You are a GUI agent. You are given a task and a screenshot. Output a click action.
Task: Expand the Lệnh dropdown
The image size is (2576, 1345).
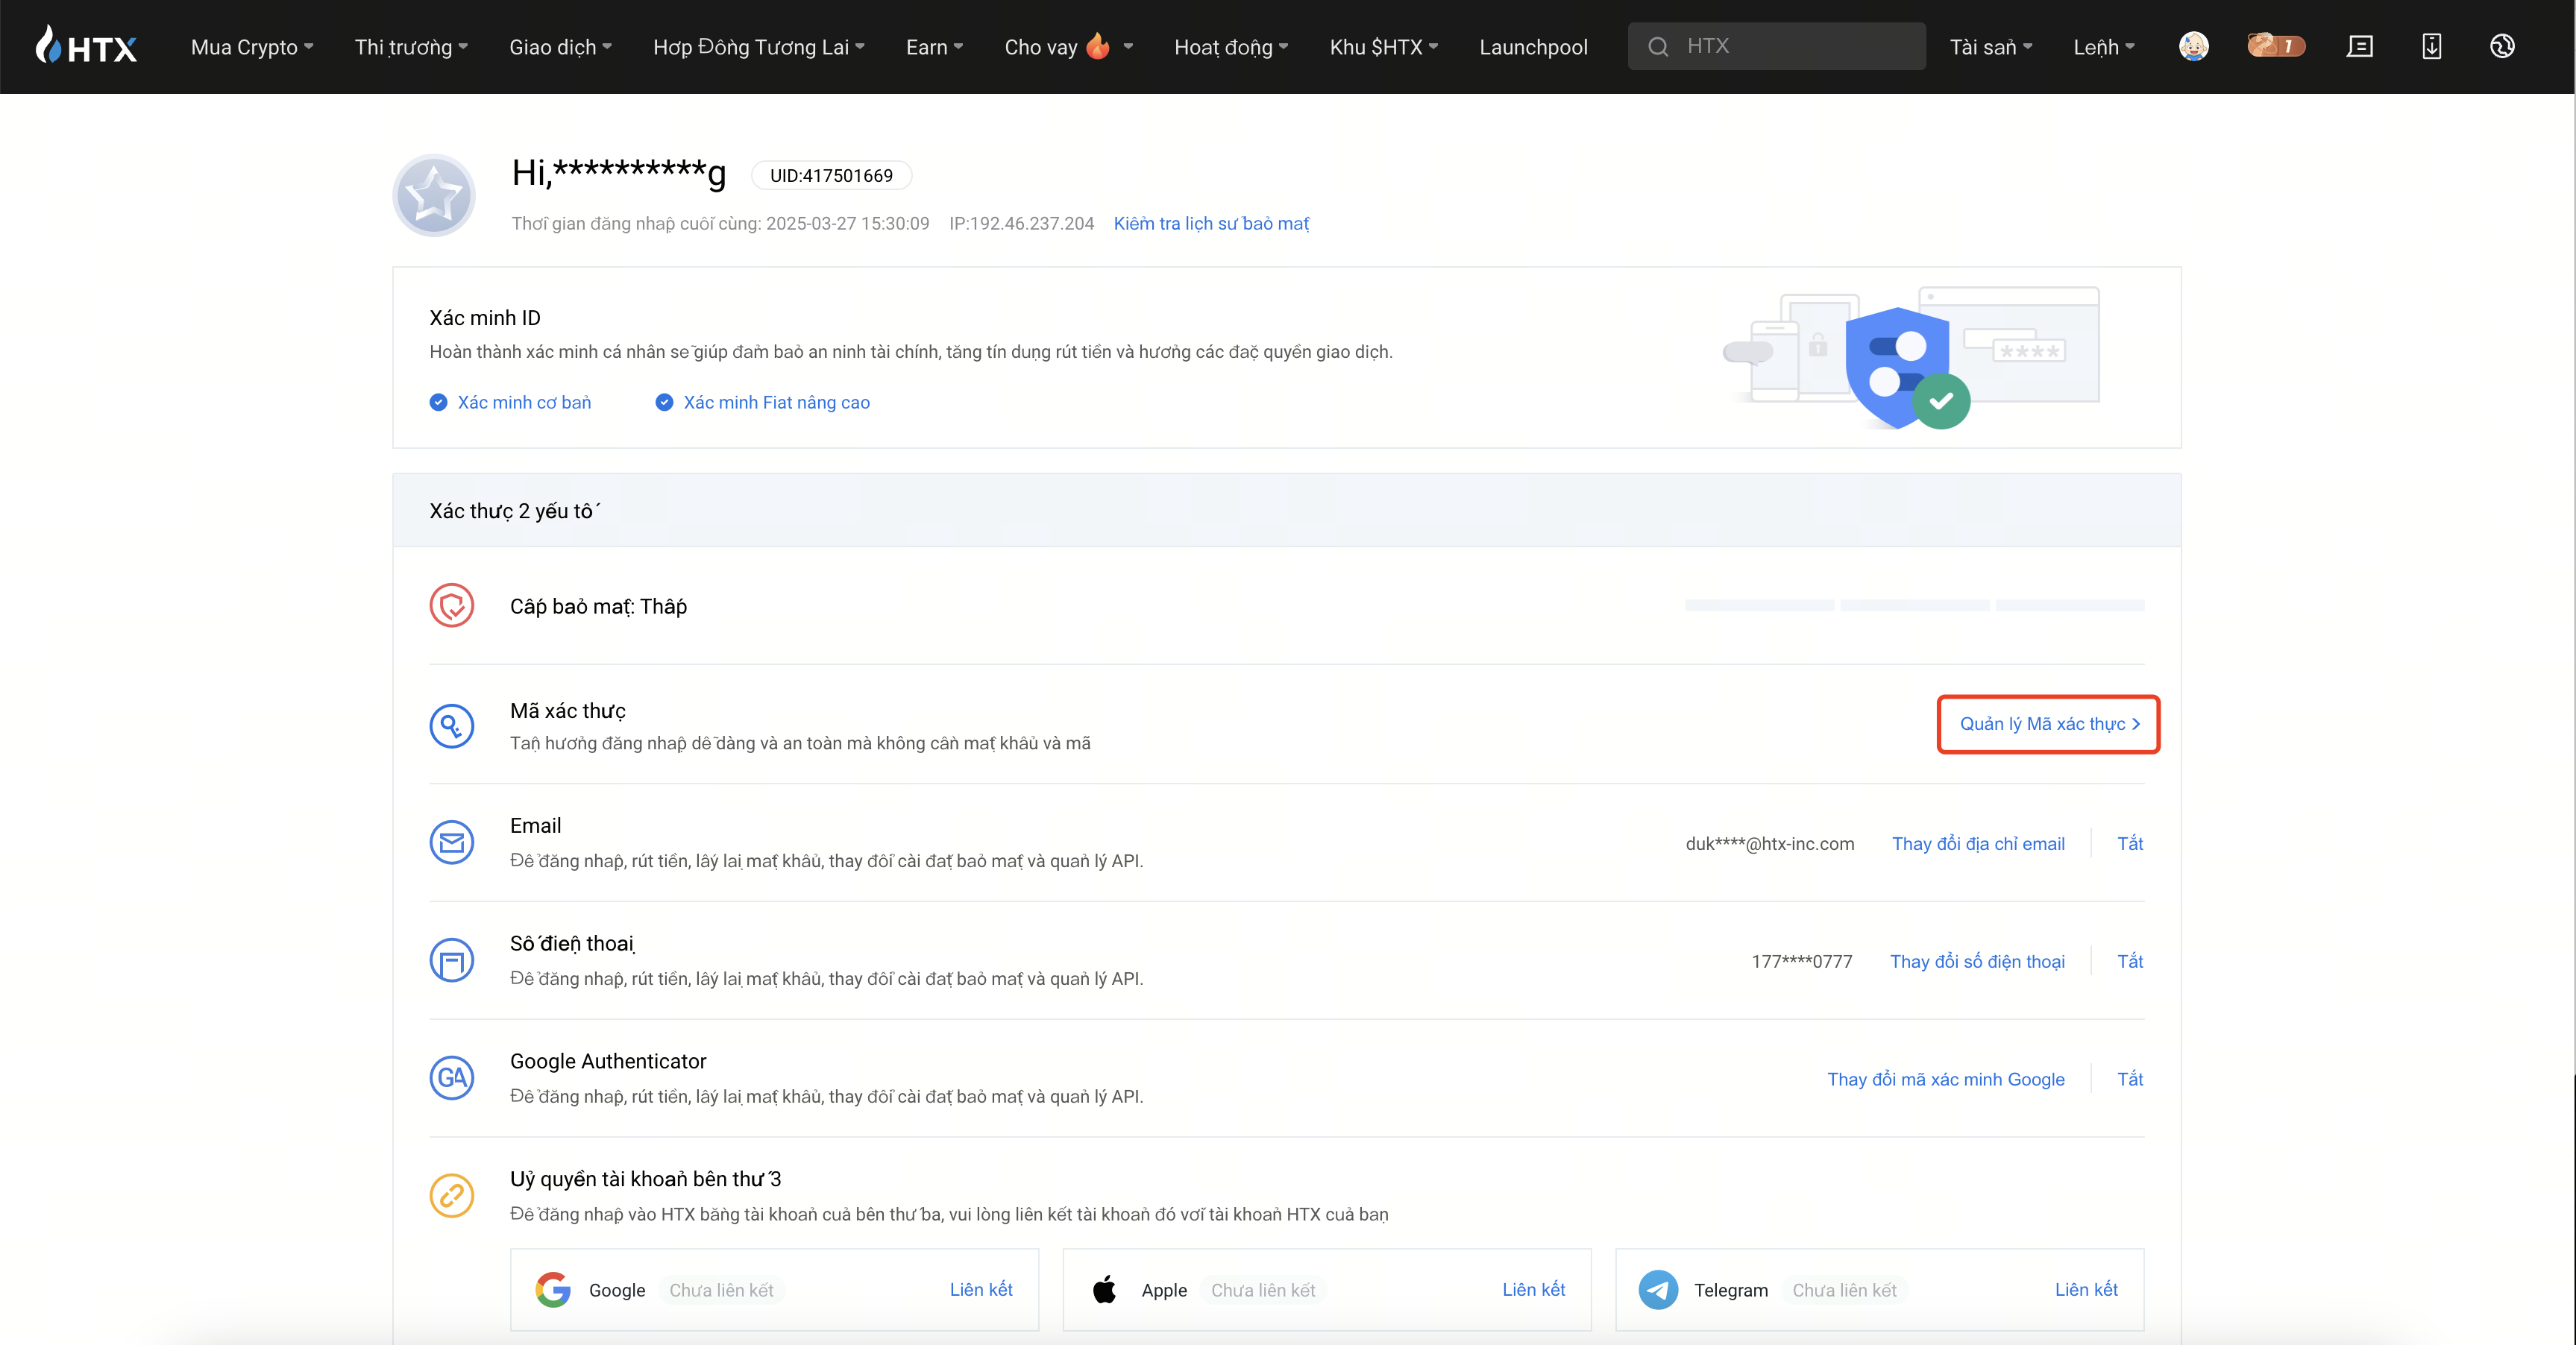click(x=2104, y=47)
